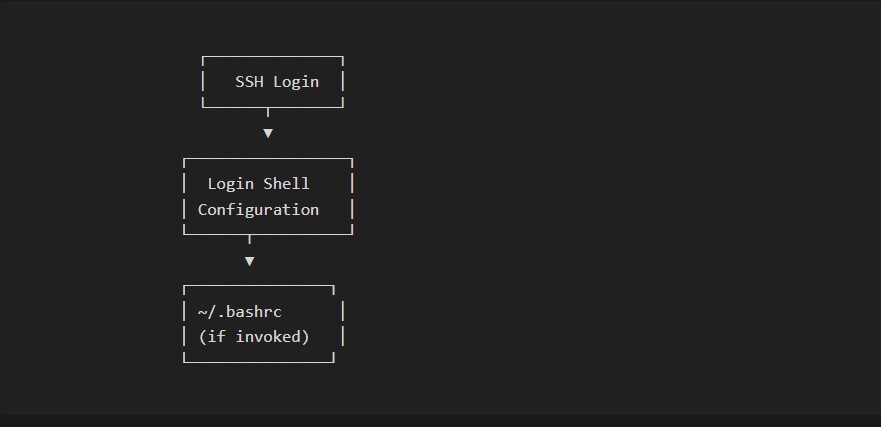The height and width of the screenshot is (427, 881).
Task: Click the right border beside "(if invoked)"
Action: coord(343,337)
